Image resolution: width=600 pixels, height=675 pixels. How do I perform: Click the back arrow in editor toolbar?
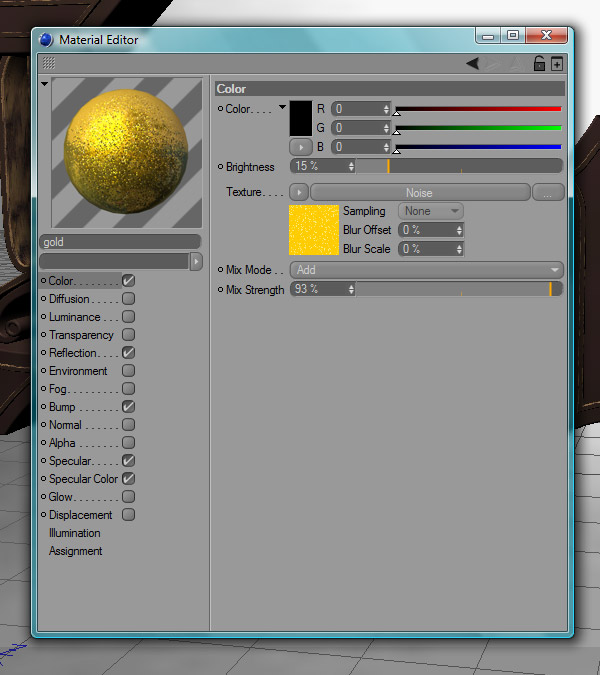pyautogui.click(x=473, y=64)
